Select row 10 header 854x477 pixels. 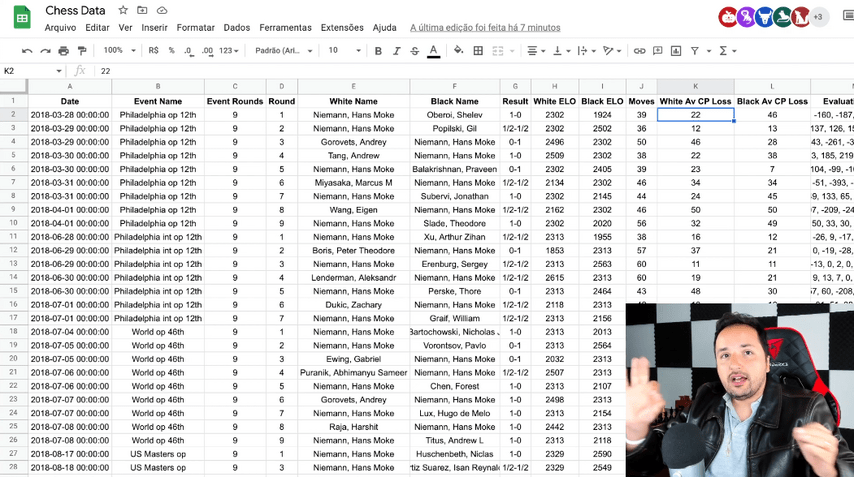(x=14, y=223)
